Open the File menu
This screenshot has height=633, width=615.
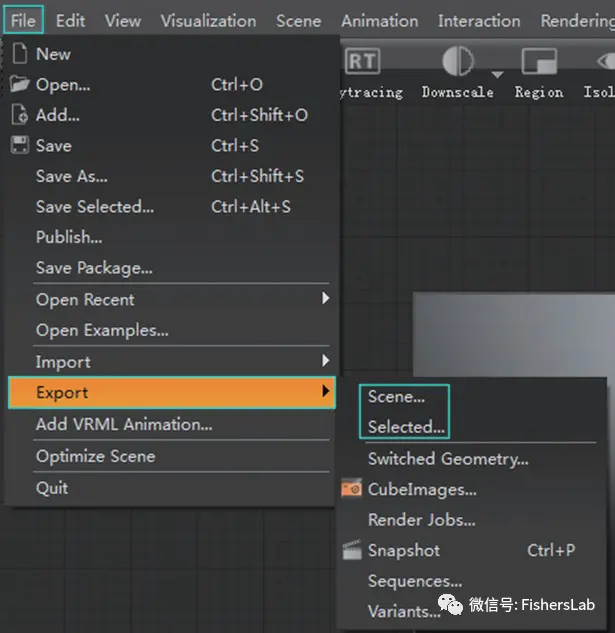click(x=23, y=20)
